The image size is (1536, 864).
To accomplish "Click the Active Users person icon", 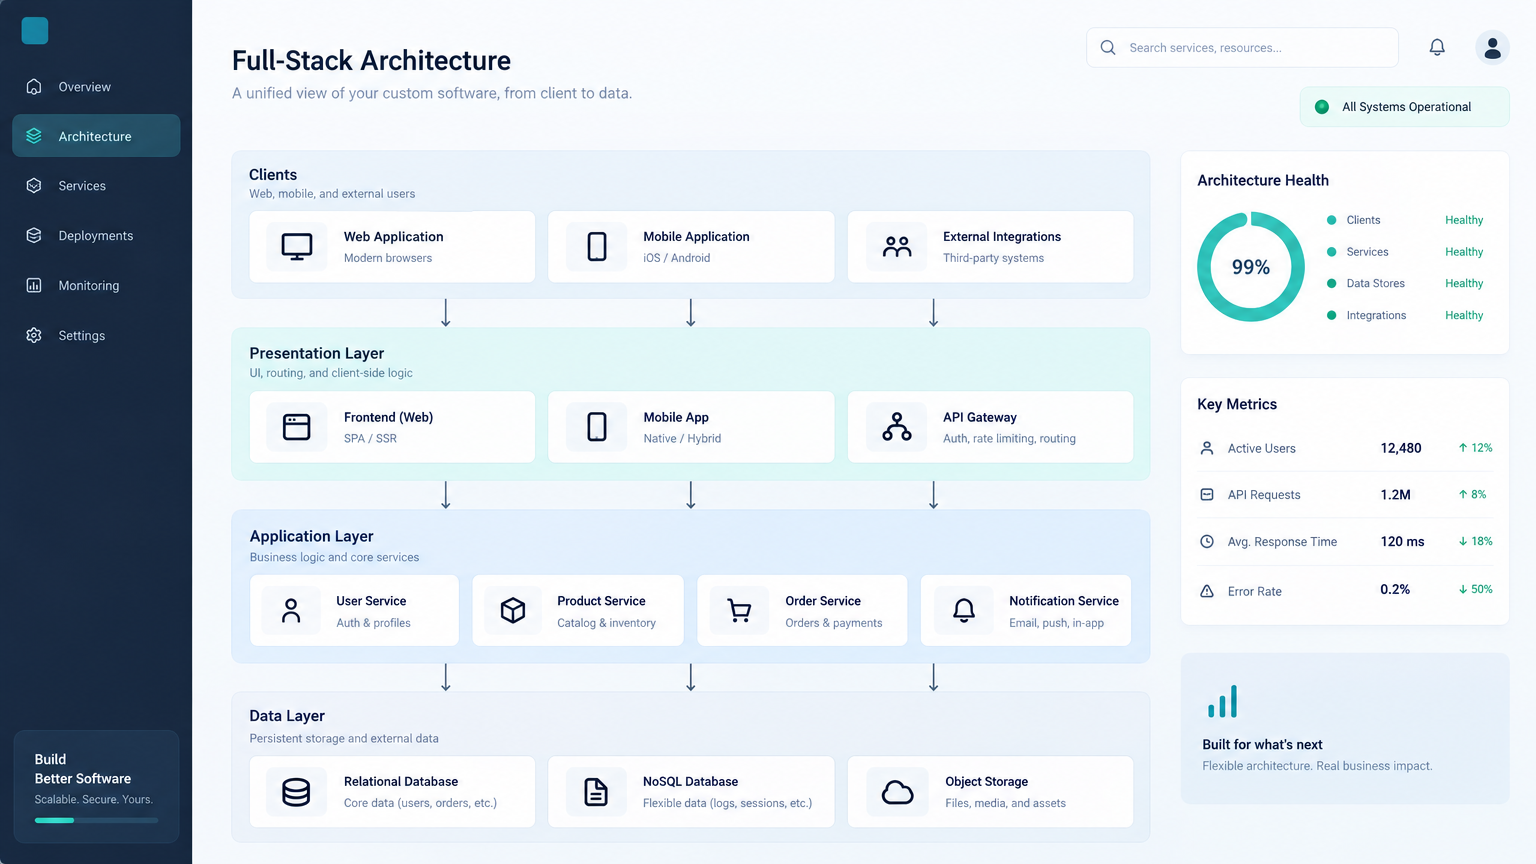I will tap(1207, 448).
